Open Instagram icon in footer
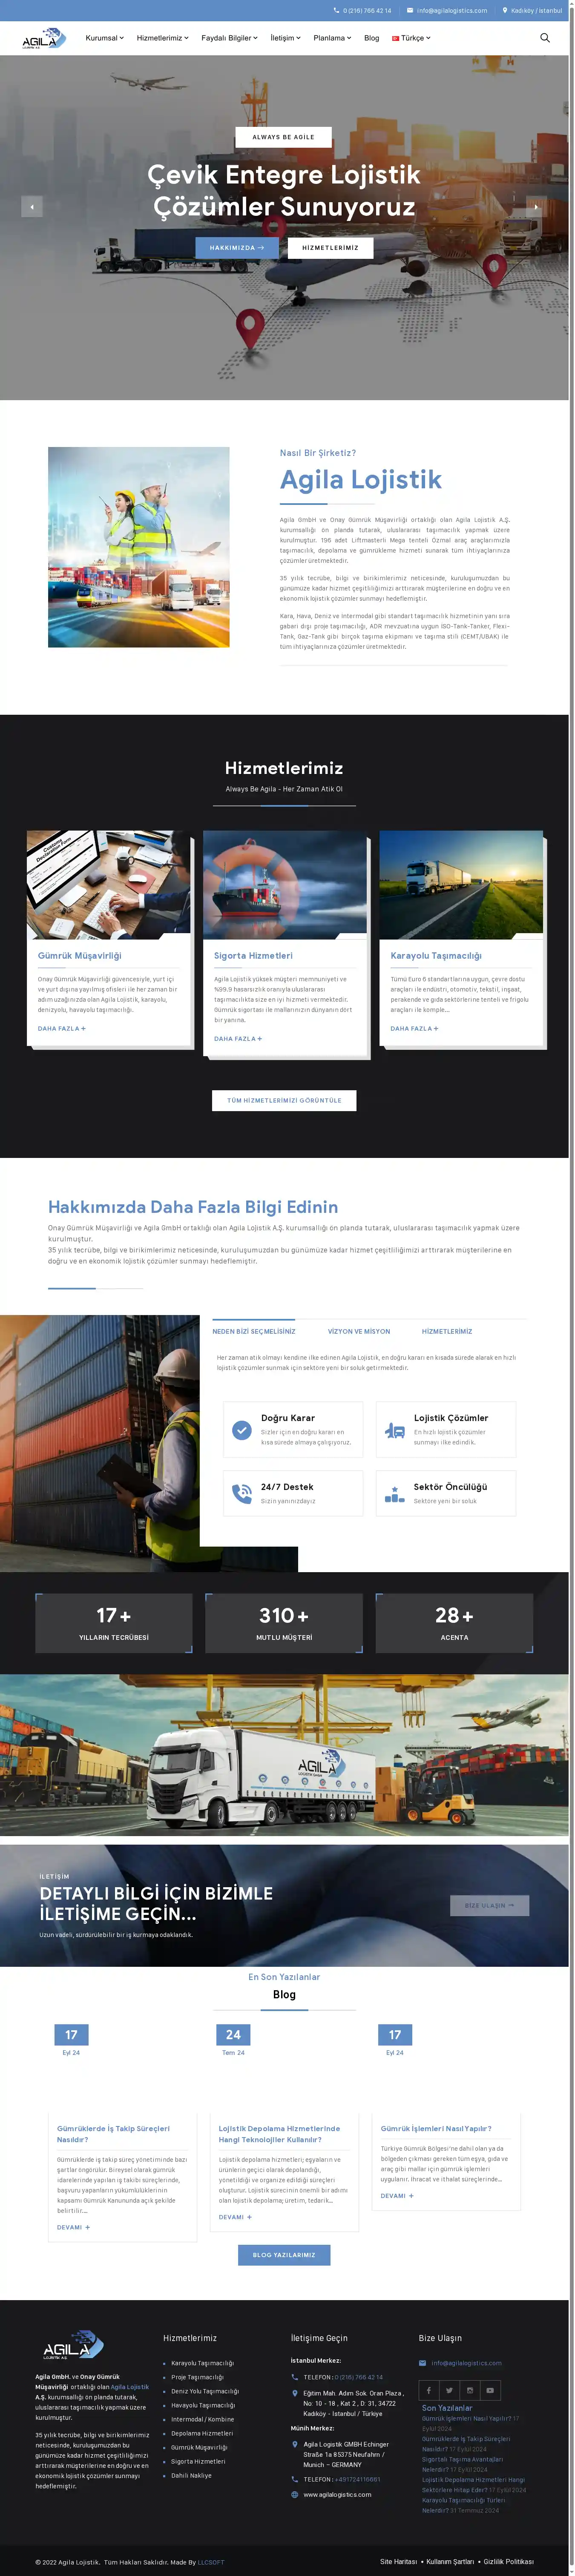The image size is (575, 2576). 470,2389
